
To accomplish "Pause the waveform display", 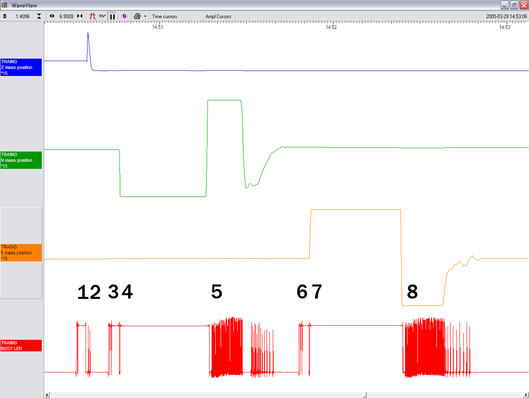I will [x=112, y=17].
